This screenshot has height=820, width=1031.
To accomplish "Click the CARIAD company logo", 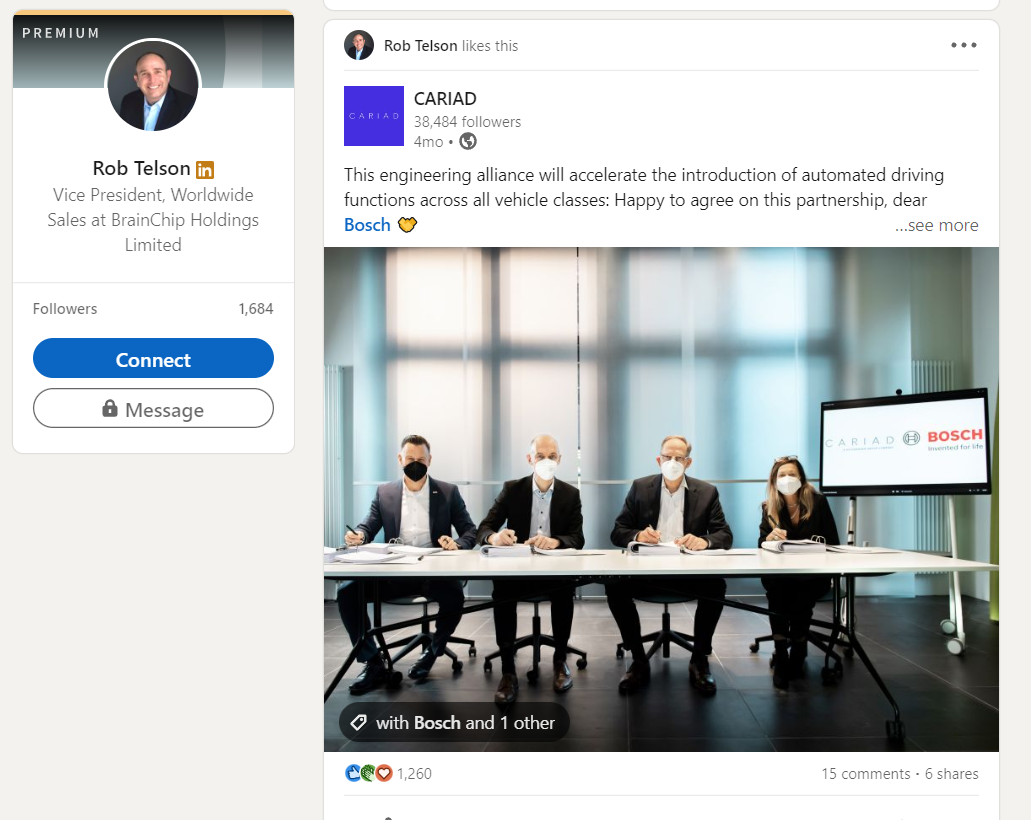I will tap(373, 116).
